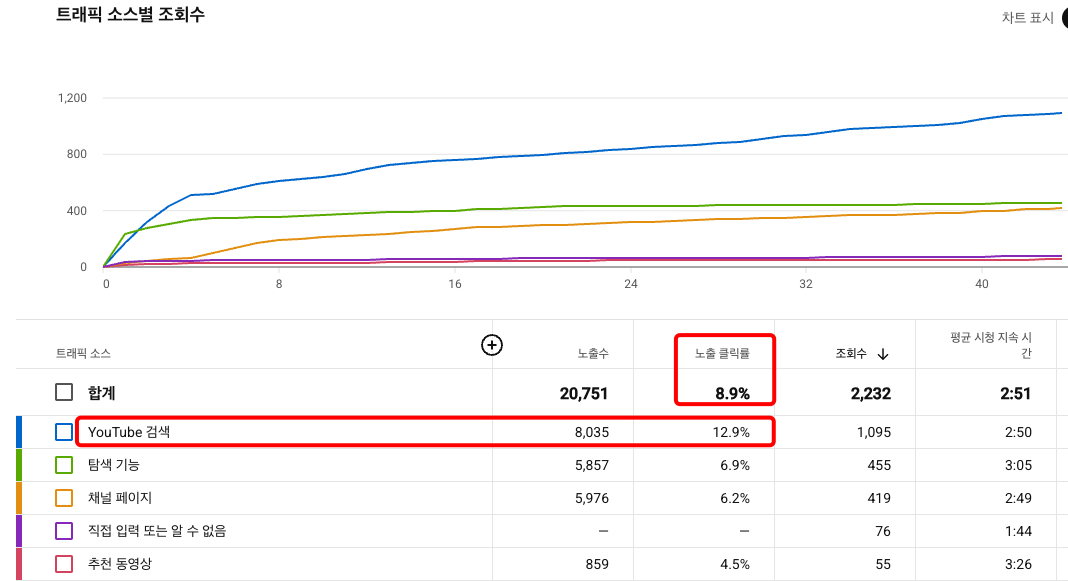Click the 6.2% click rate cell

pyautogui.click(x=735, y=498)
